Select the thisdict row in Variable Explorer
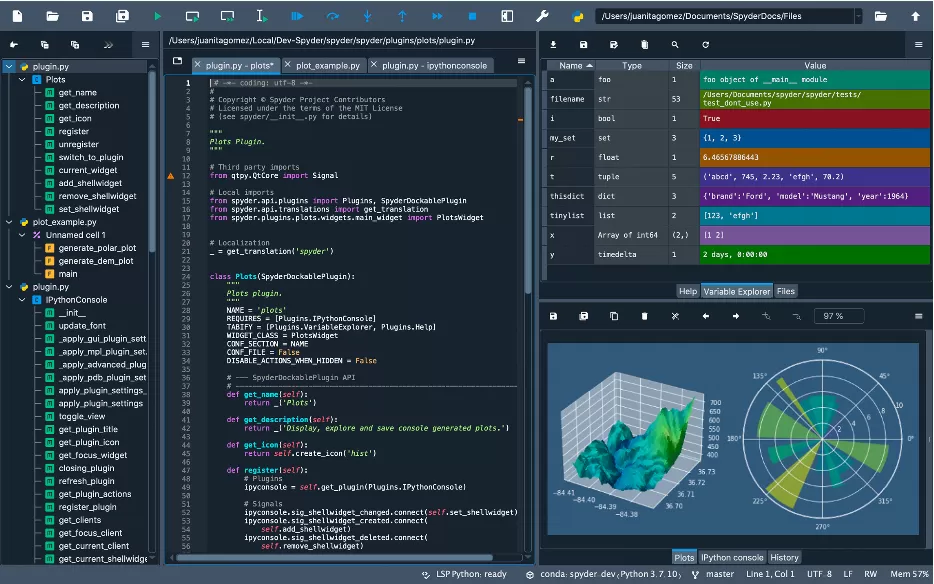 pos(570,196)
